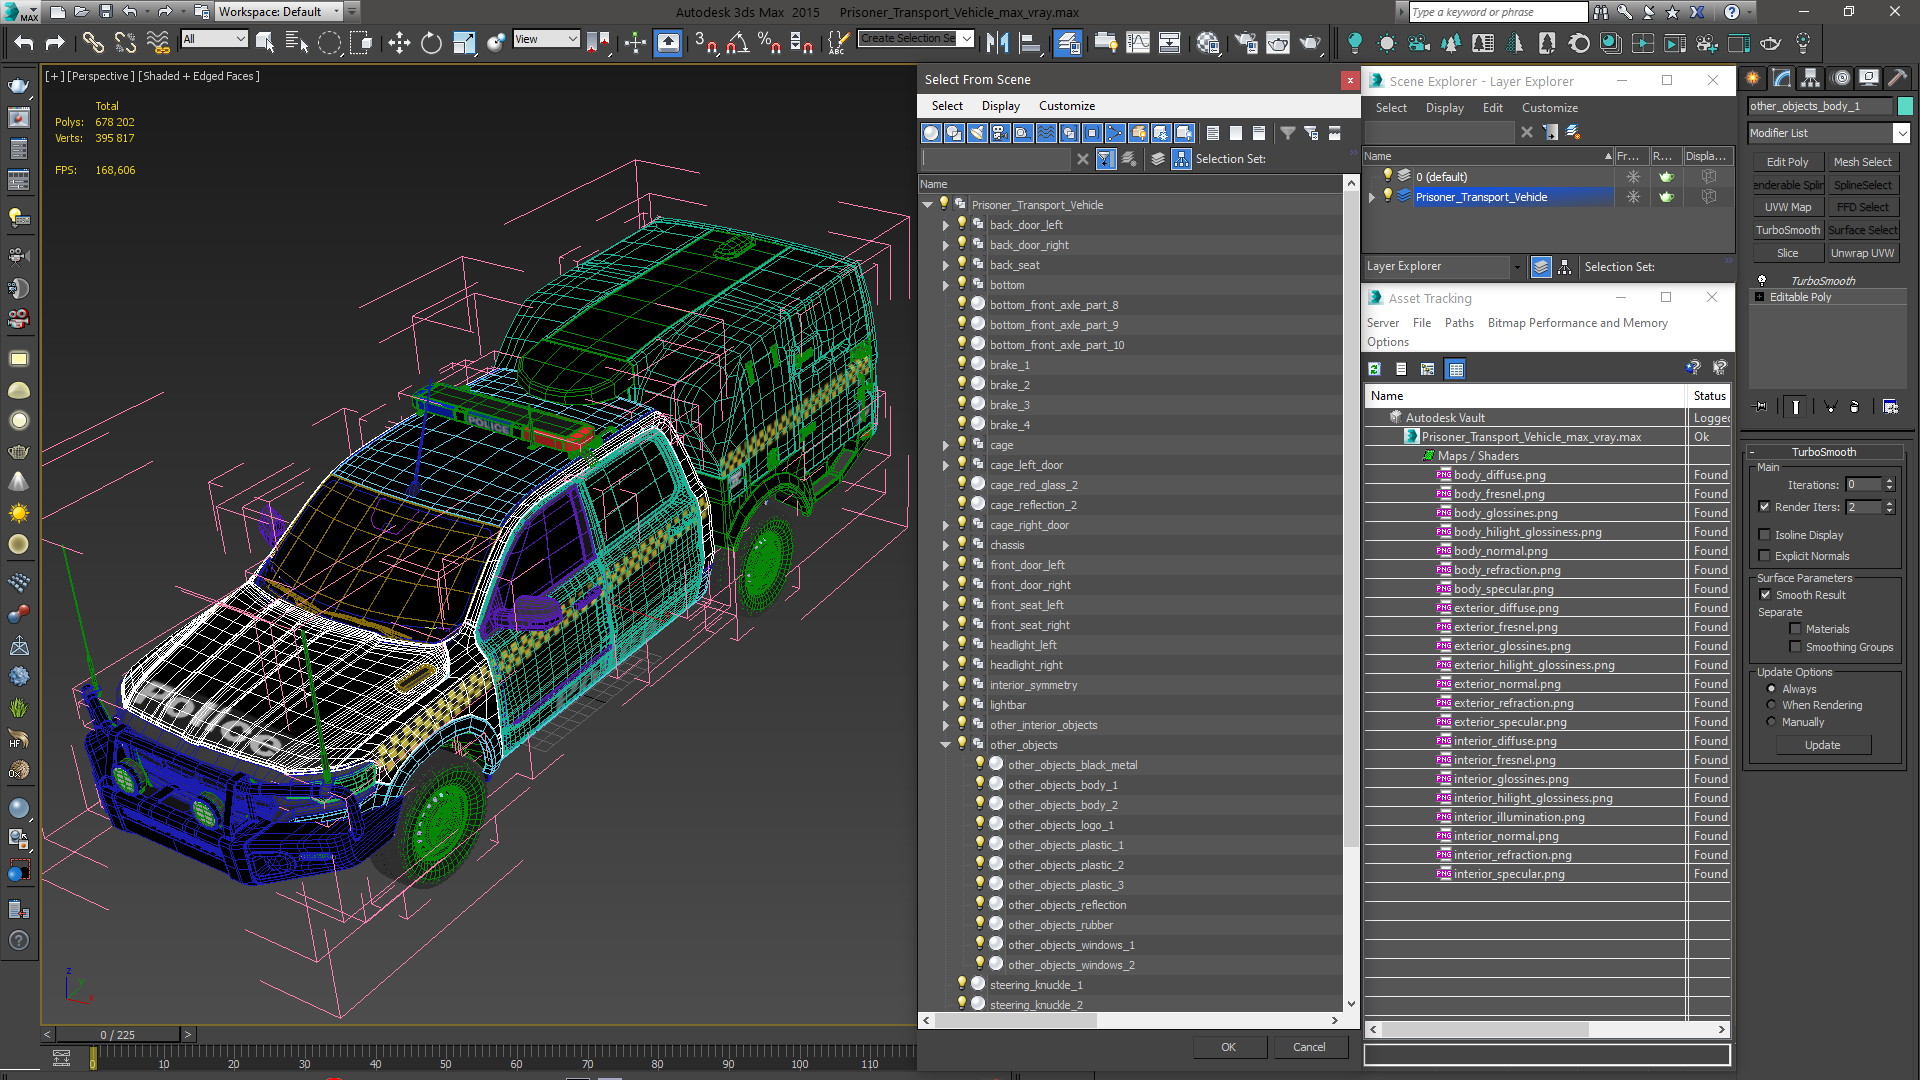The width and height of the screenshot is (1920, 1080).
Task: Enable the Explicit Normals checkbox
Action: [1765, 556]
